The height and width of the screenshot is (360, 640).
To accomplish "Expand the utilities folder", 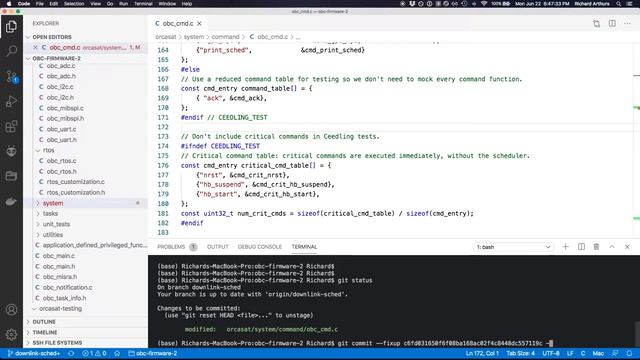I will click(x=53, y=235).
